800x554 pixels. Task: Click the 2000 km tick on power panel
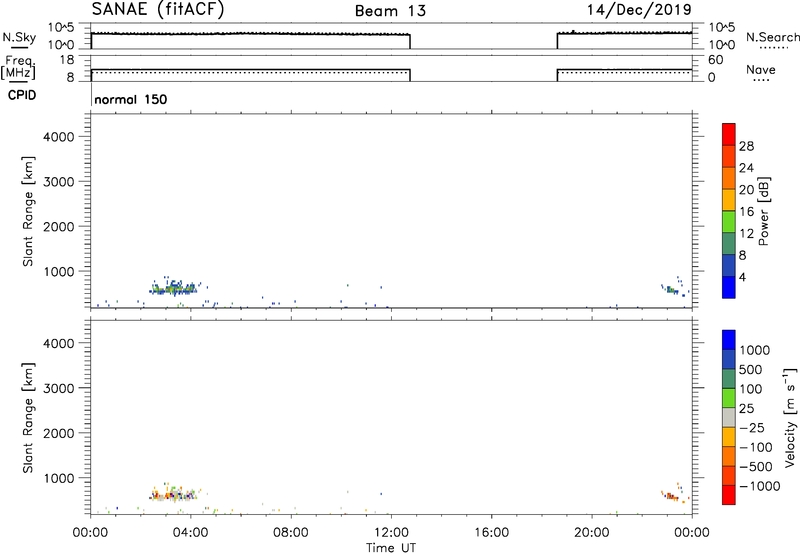pyautogui.click(x=58, y=226)
